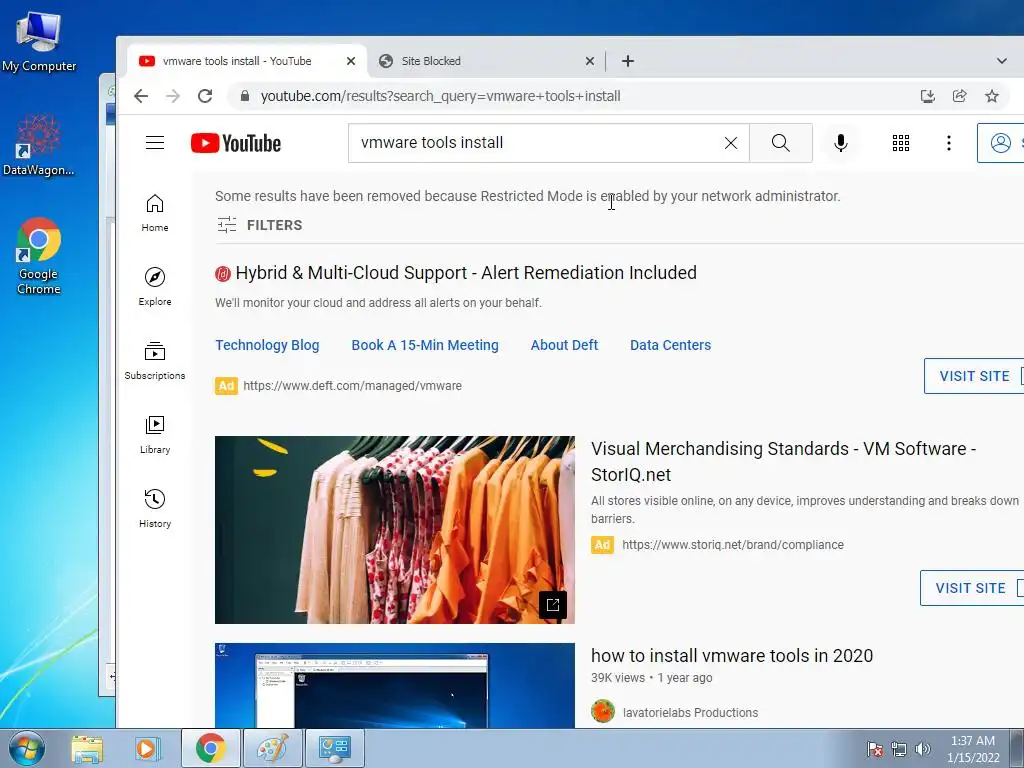Click VISIT SITE for StorIQ ad
This screenshot has width=1024, height=768.
970,588
